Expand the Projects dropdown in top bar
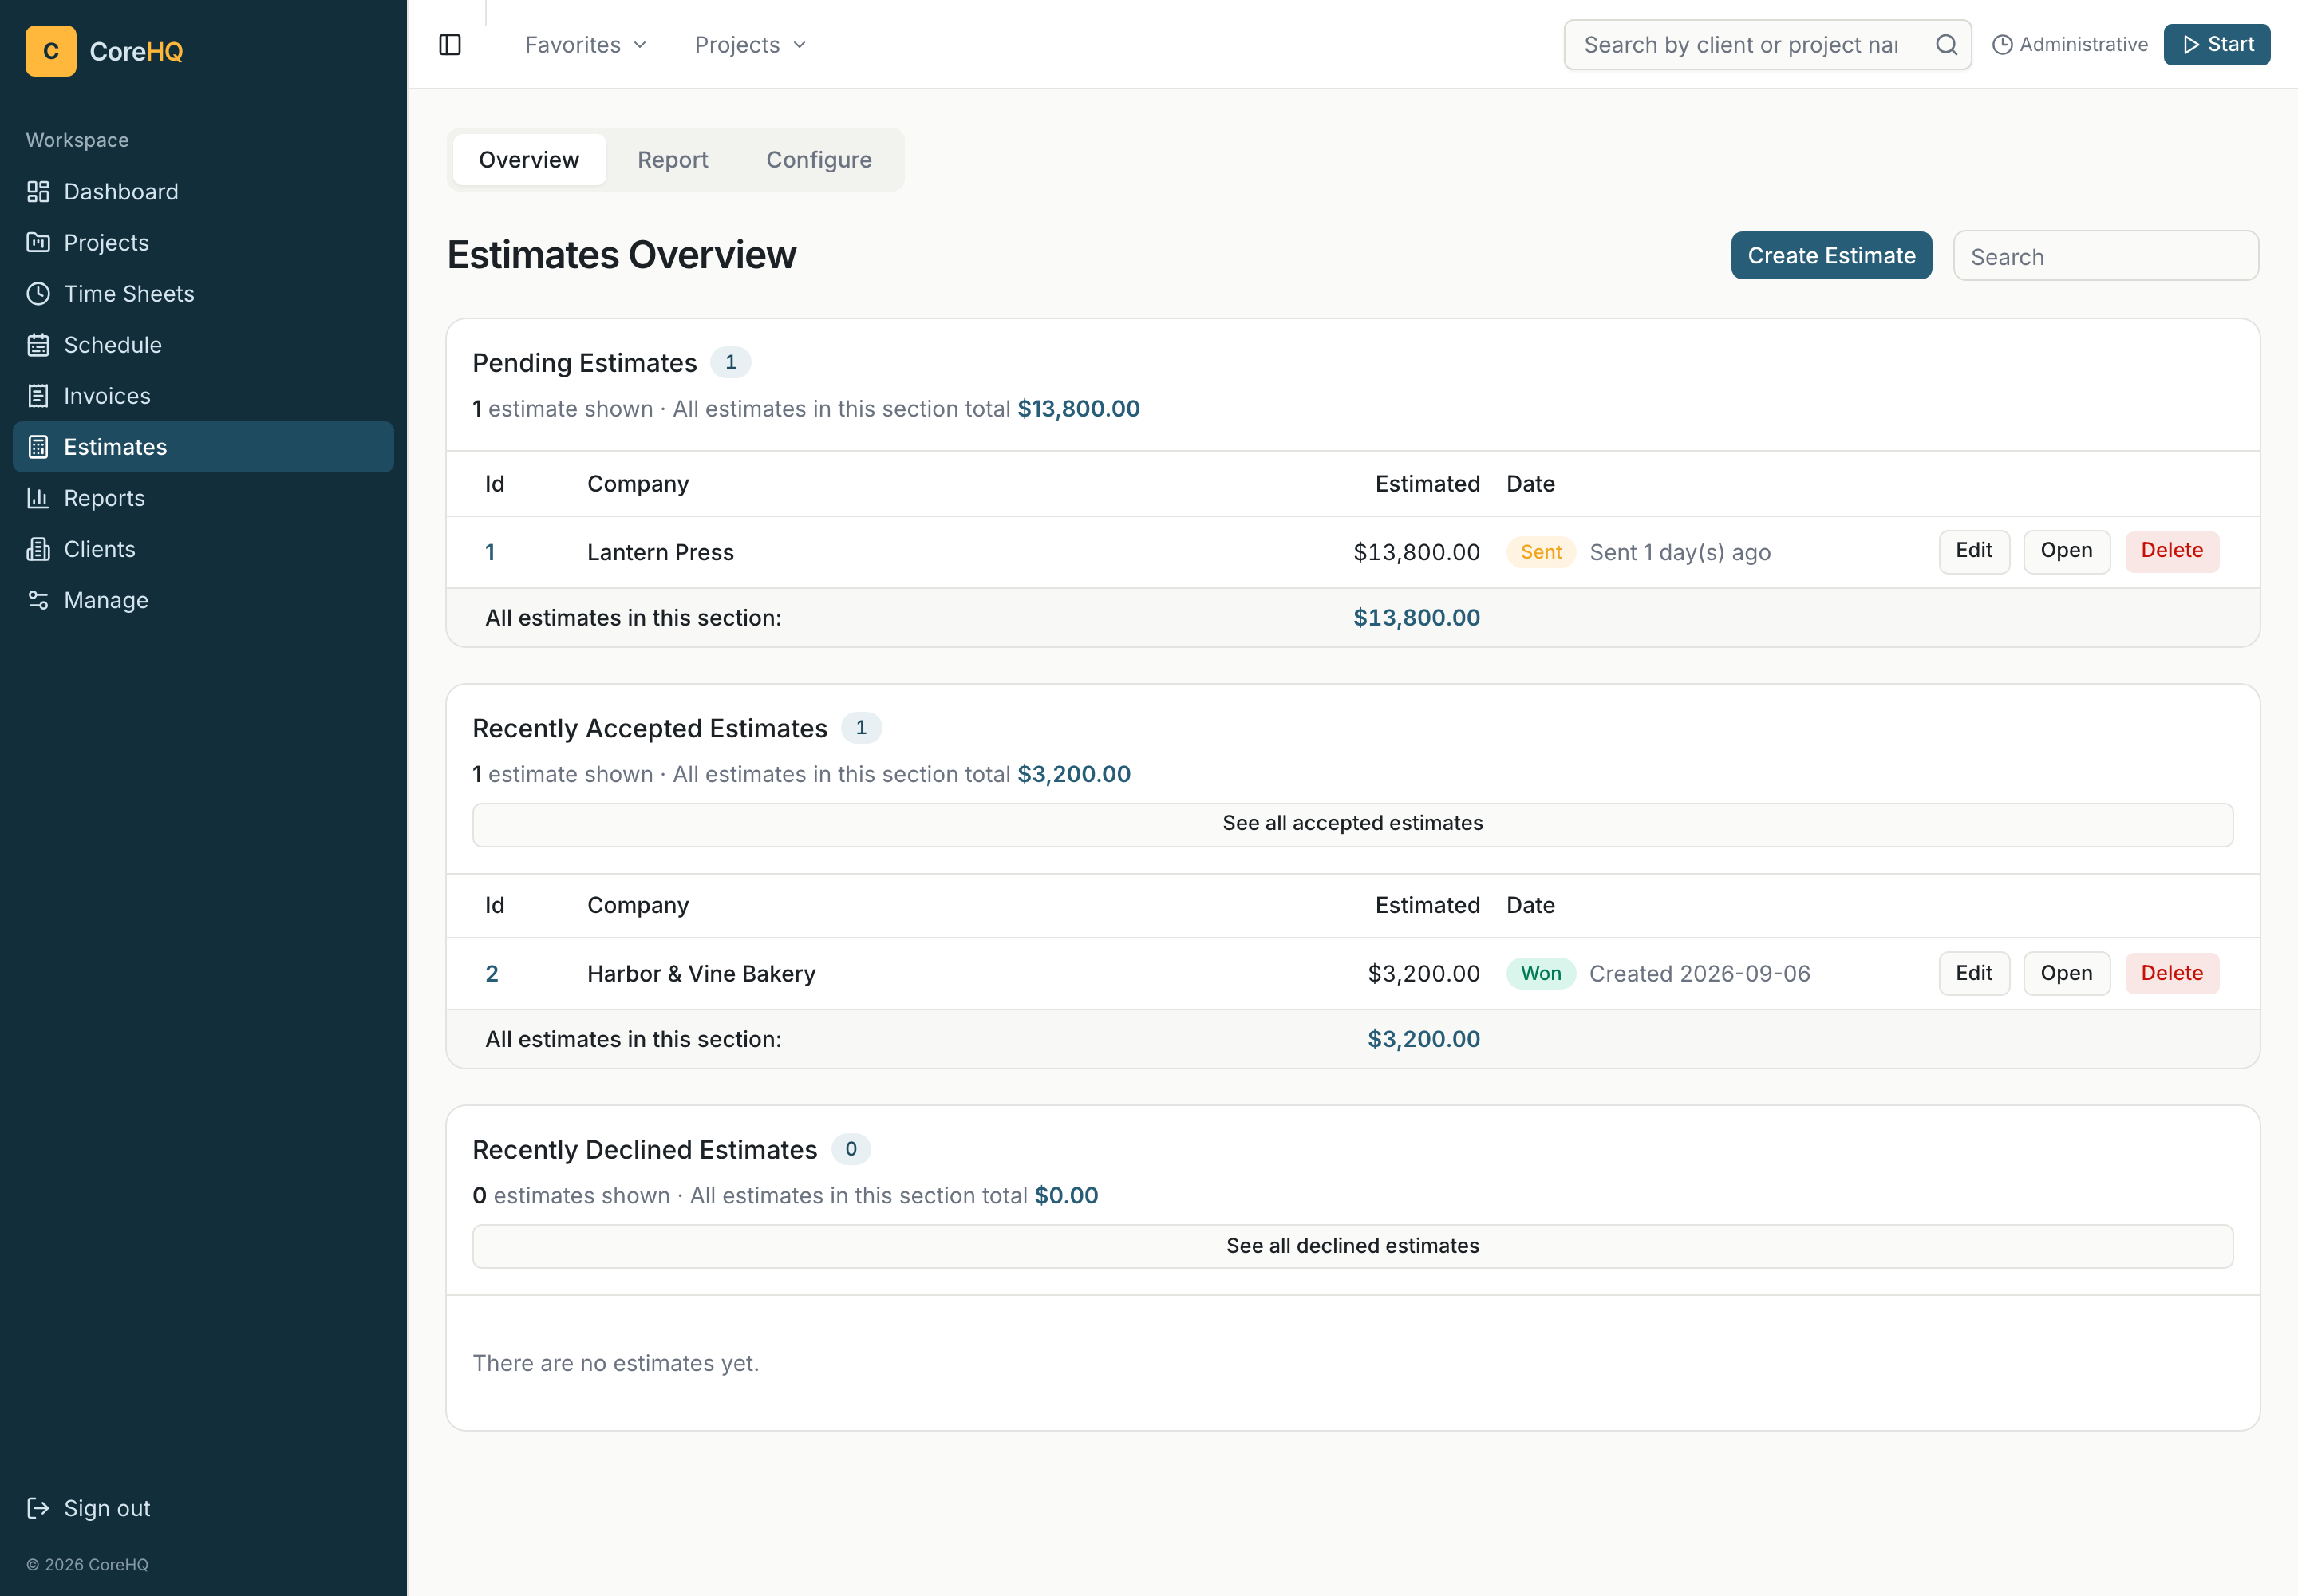 [750, 45]
